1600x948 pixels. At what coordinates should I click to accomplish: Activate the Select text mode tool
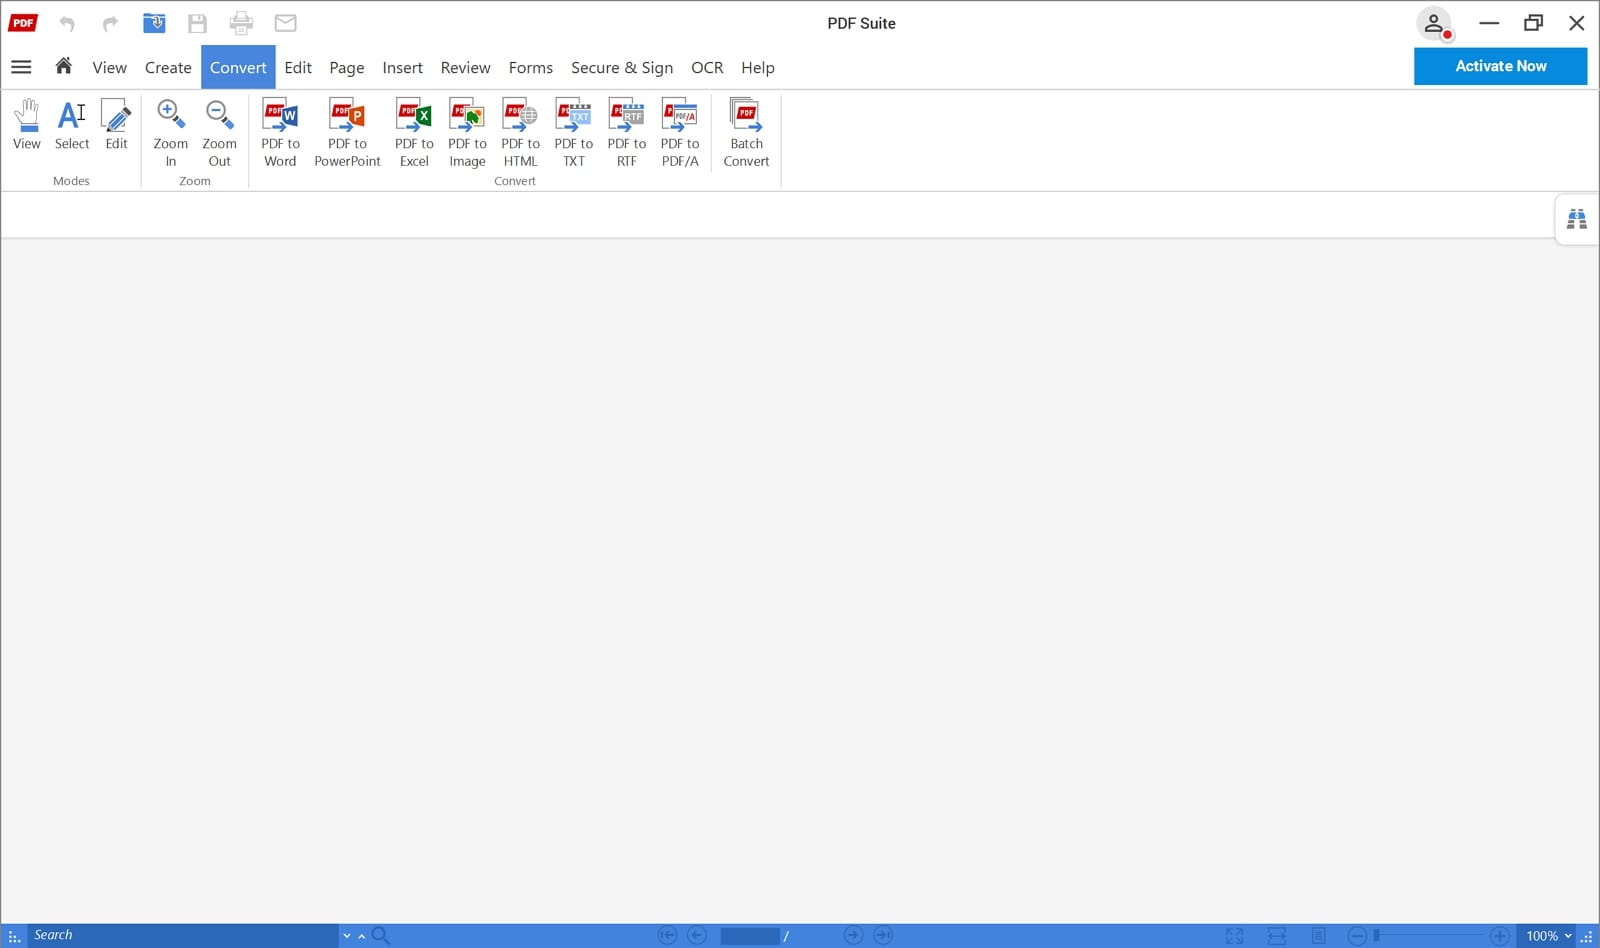pos(72,125)
